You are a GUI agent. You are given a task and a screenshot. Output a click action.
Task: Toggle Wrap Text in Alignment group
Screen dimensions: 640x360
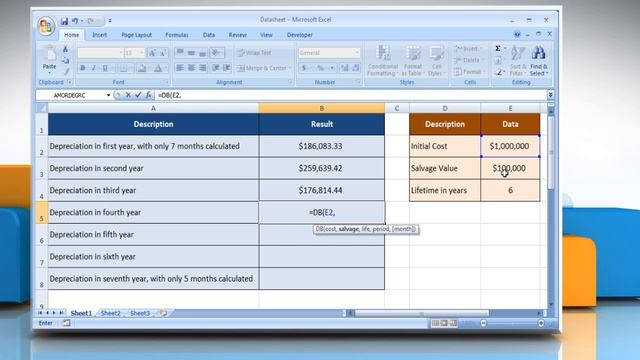pos(254,53)
